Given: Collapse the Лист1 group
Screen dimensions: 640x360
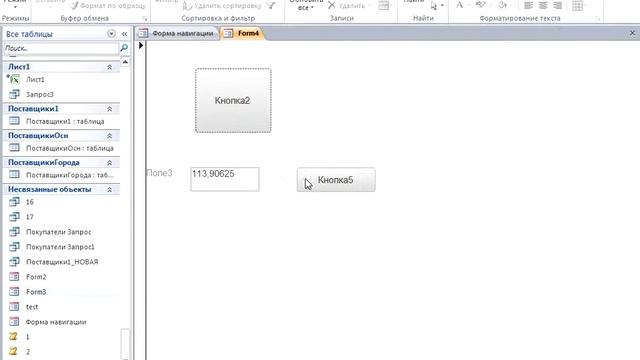Looking at the screenshot, I should tap(109, 67).
